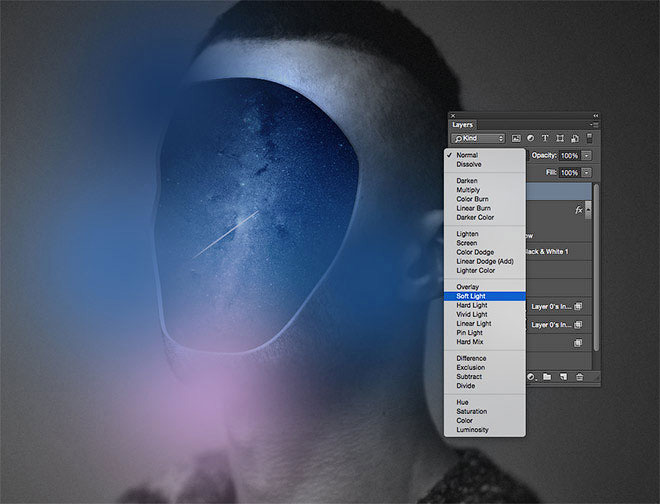The image size is (660, 504).
Task: Filter layers by smart object icon
Action: pos(575,138)
